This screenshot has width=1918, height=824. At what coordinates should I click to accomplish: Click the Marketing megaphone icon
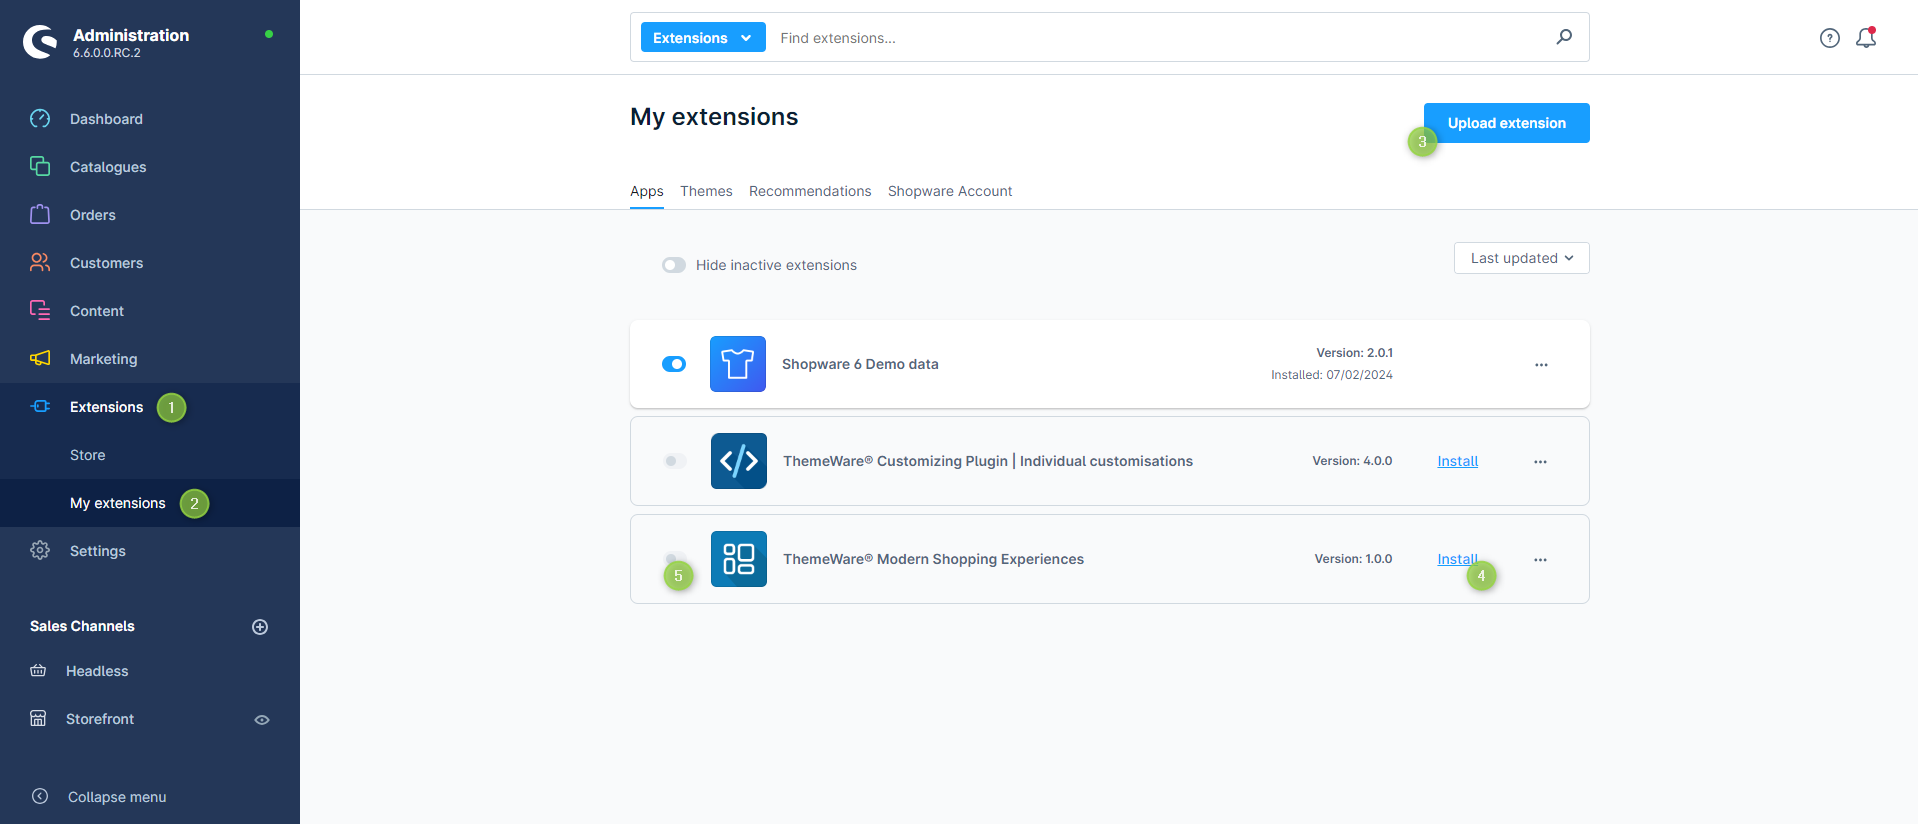click(x=40, y=358)
